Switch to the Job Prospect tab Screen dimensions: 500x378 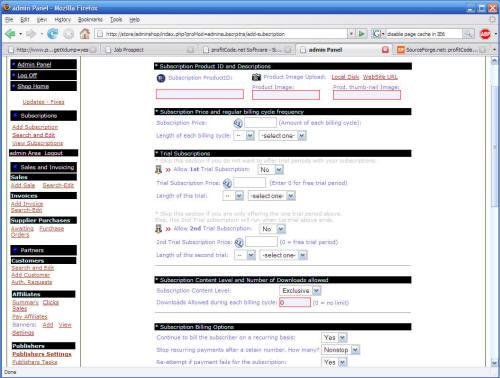pos(149,50)
